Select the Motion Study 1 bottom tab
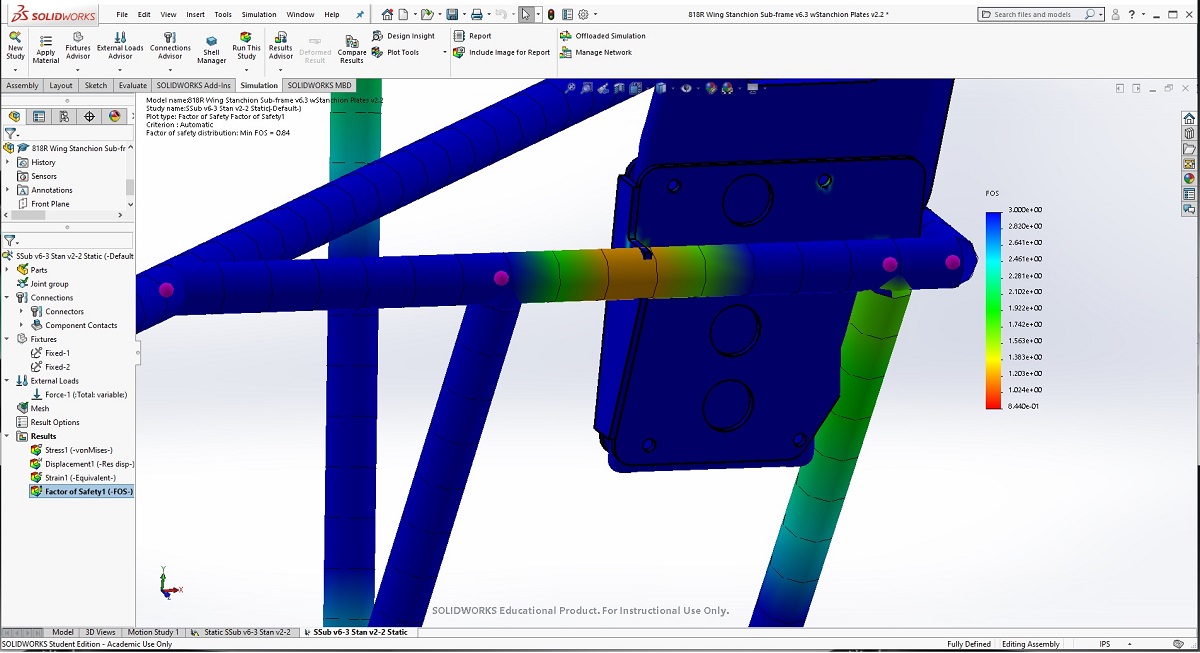The width and height of the screenshot is (1200, 653). 153,632
